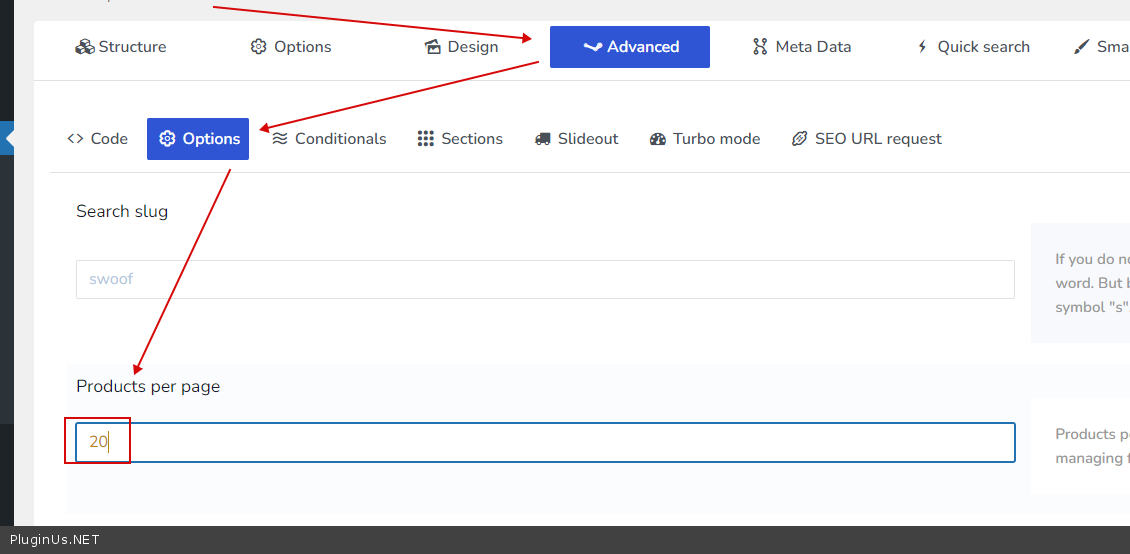
Task: Click the Slideout truck icon
Action: pos(543,139)
